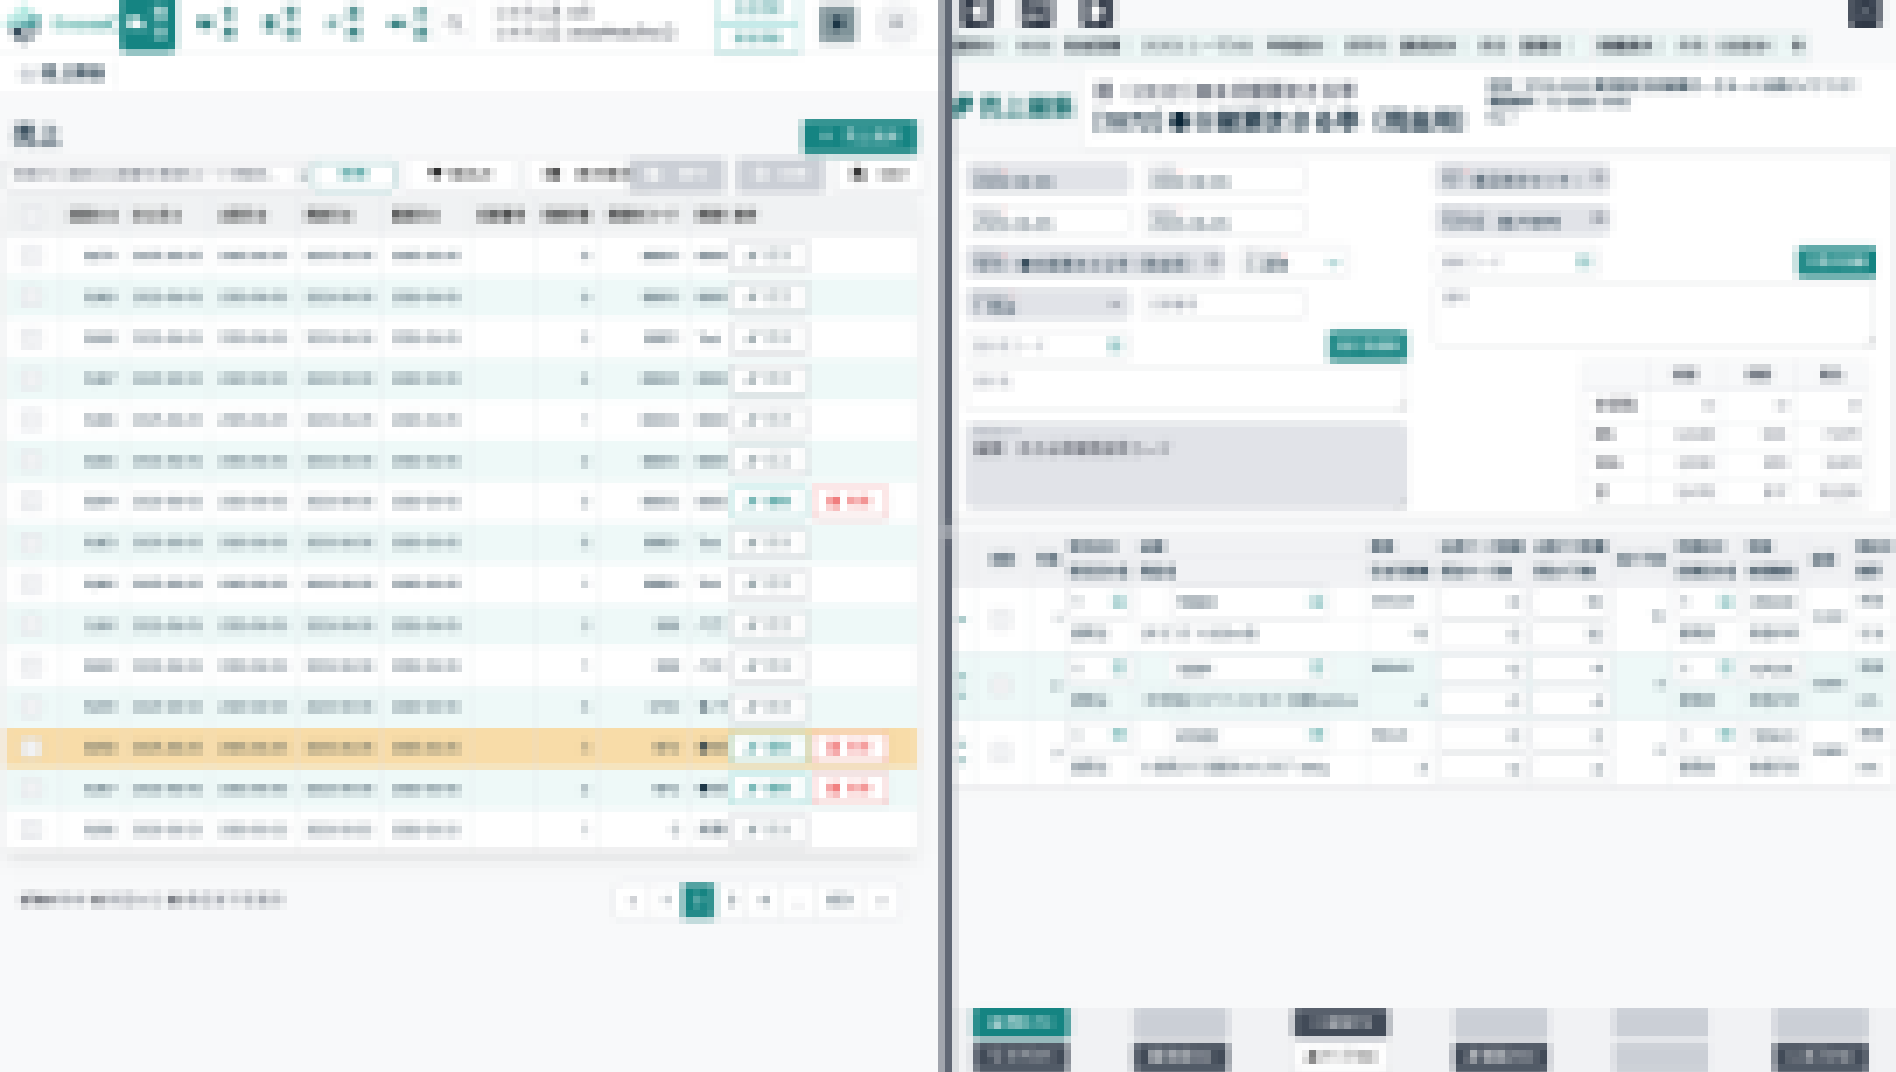
Task: Click the breadcrumb link under the top navigation
Action: click(66, 73)
